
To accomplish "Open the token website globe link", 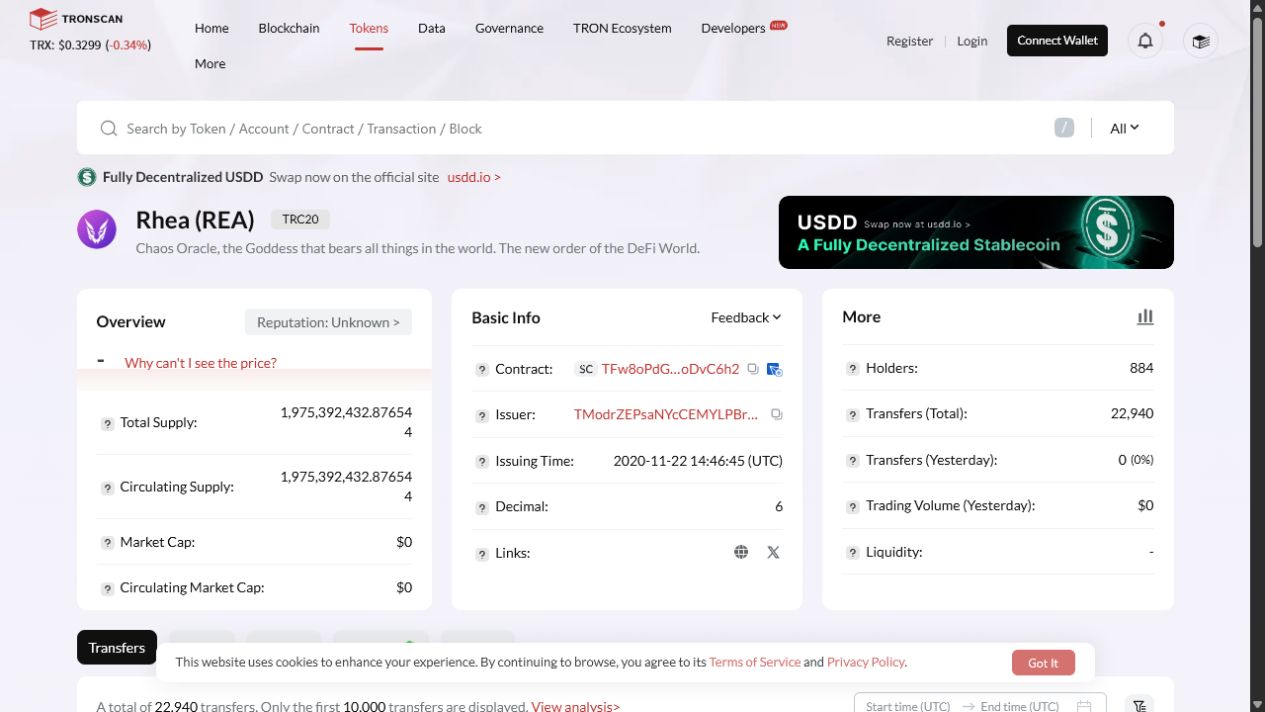I will 741,552.
